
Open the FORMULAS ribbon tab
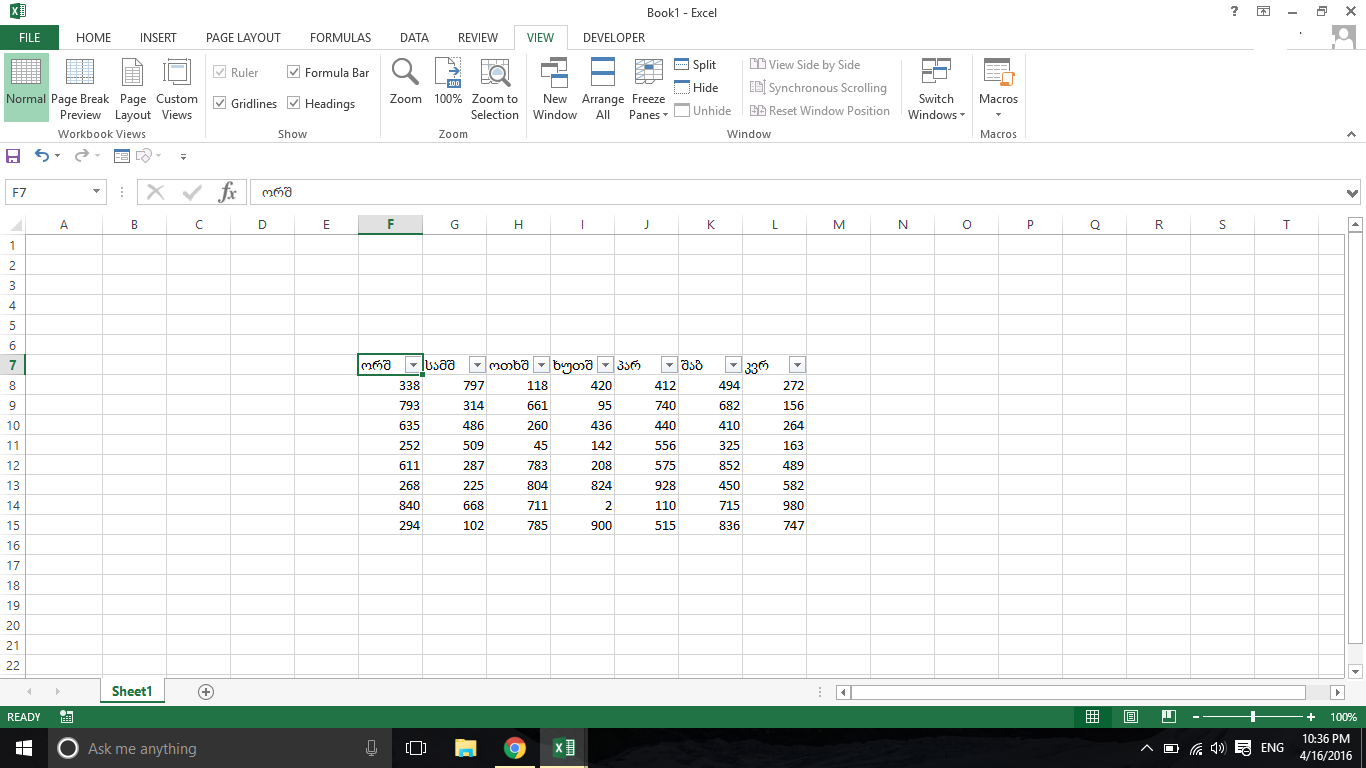tap(340, 38)
